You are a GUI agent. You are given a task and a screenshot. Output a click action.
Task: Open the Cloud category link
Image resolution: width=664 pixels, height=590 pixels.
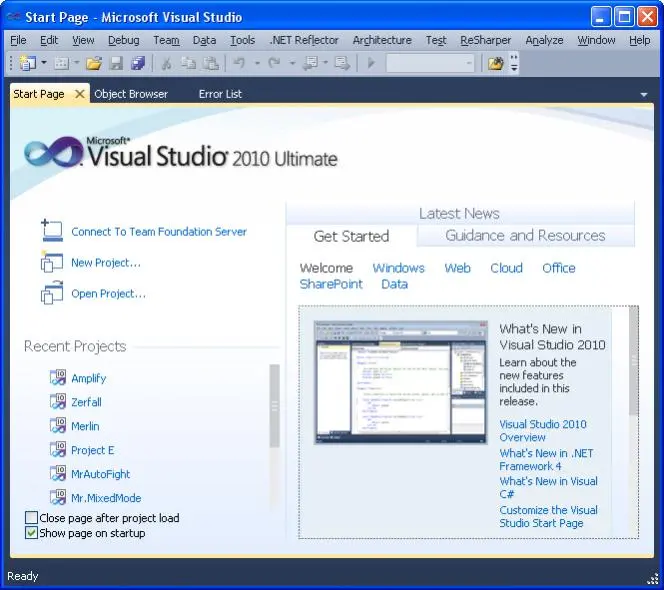[506, 268]
